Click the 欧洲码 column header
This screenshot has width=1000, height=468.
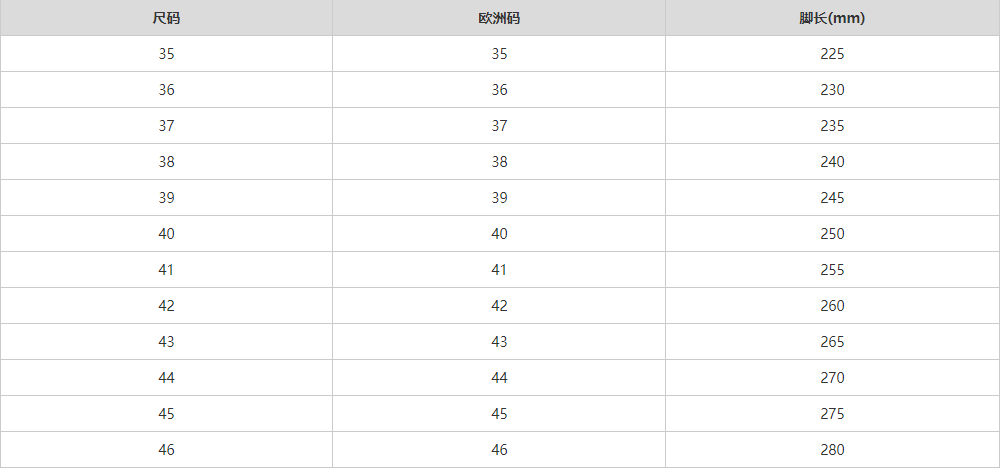(x=499, y=18)
